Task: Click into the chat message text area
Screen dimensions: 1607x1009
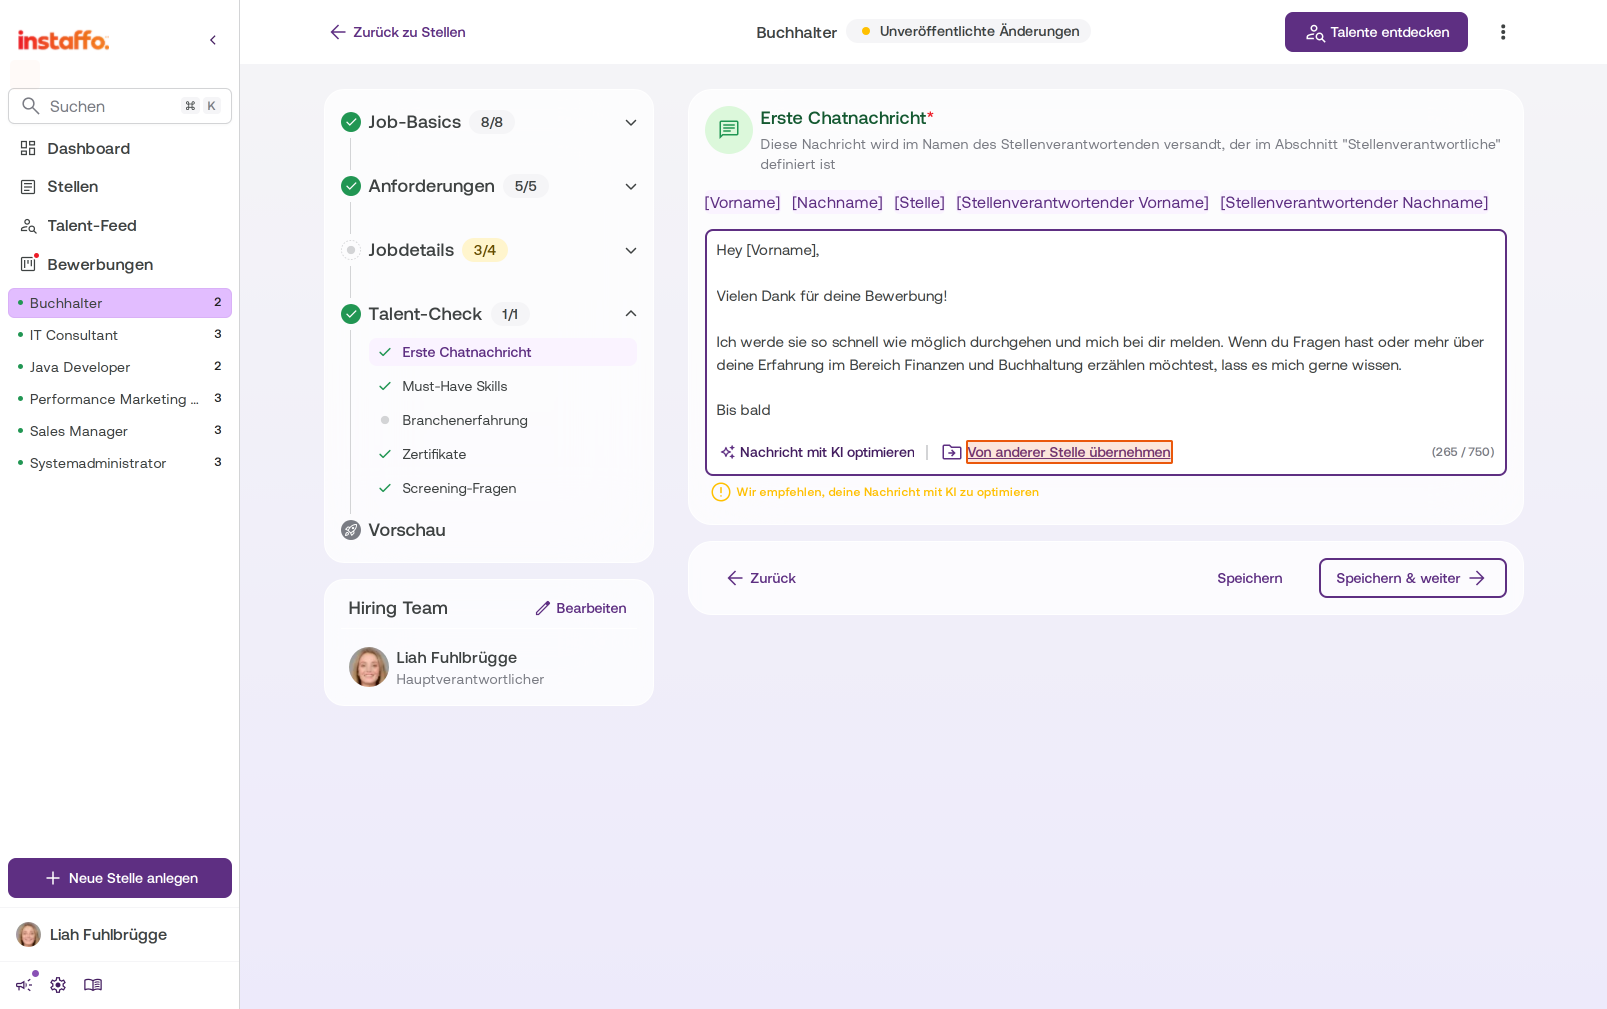Action: [1105, 330]
